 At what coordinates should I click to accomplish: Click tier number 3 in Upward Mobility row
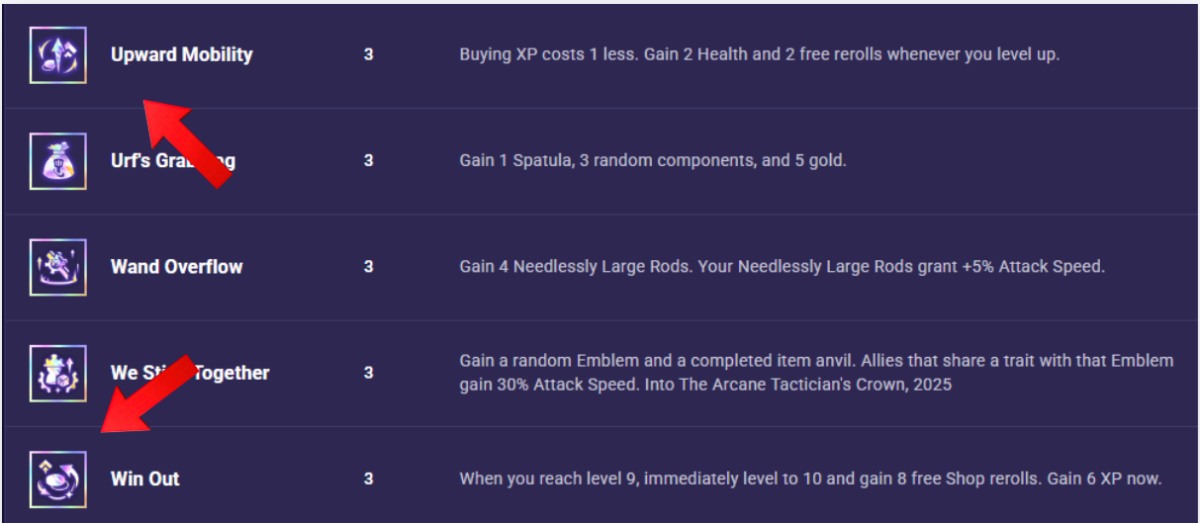369,55
